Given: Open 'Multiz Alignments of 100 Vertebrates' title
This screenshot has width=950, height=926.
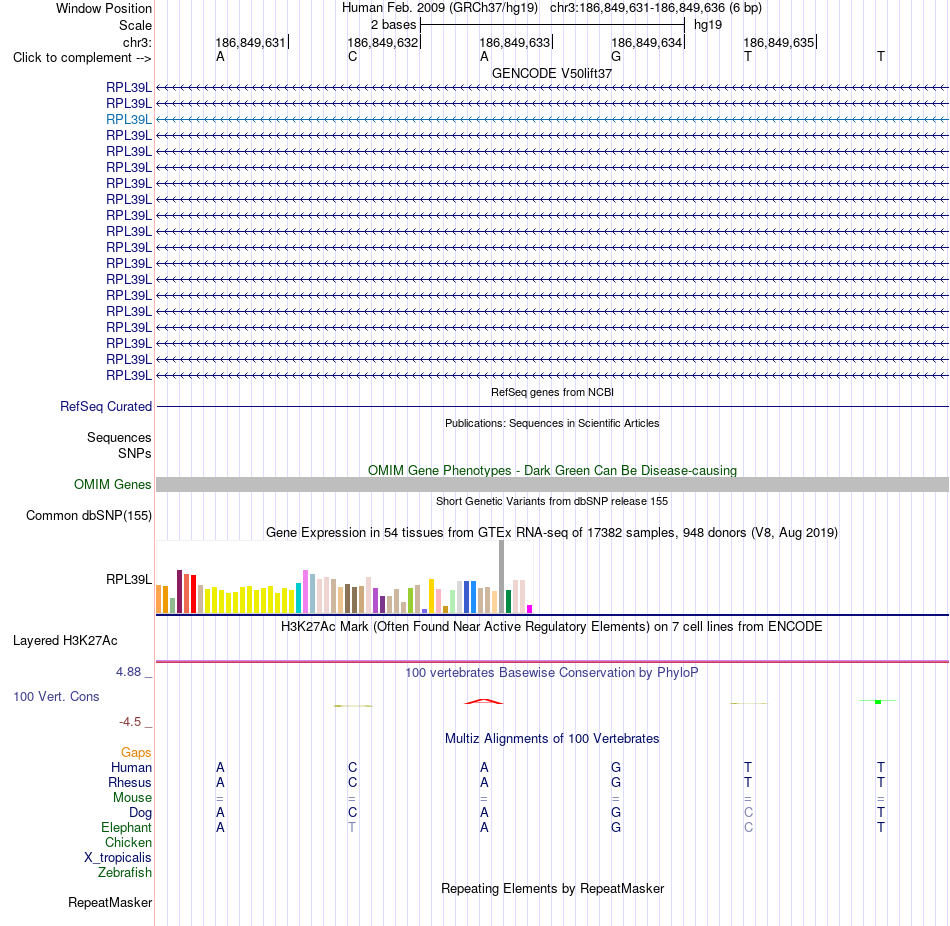Looking at the screenshot, I should point(551,739).
